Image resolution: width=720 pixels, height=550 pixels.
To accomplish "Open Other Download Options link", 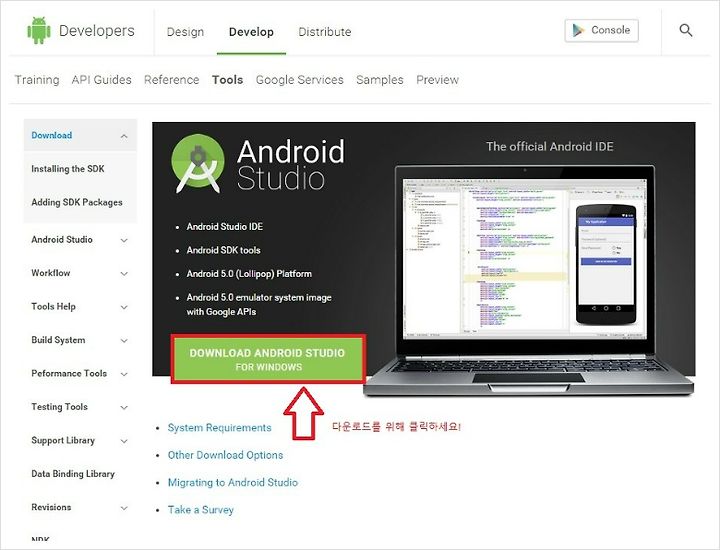I will [x=225, y=455].
